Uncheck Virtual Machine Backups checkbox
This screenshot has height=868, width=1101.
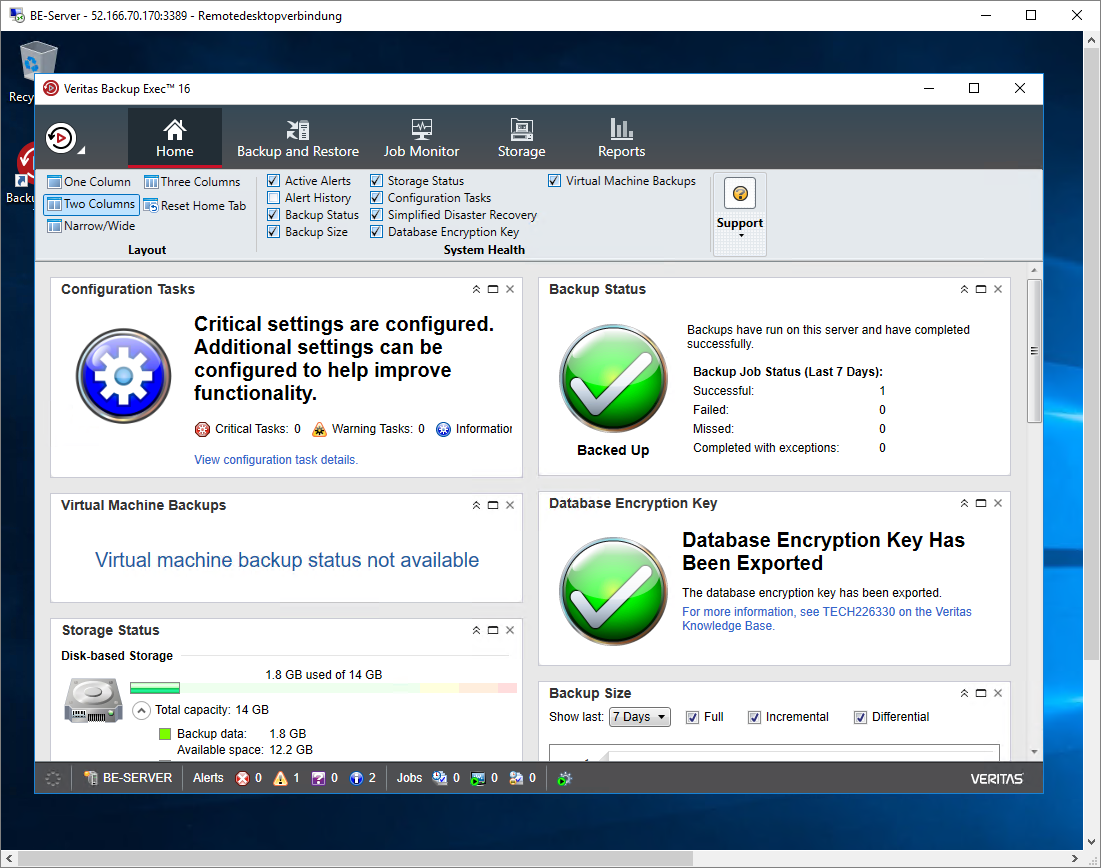555,181
